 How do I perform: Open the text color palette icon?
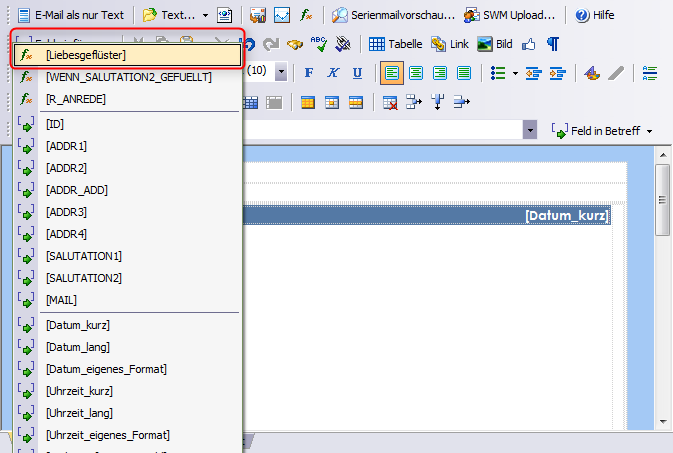pos(592,73)
